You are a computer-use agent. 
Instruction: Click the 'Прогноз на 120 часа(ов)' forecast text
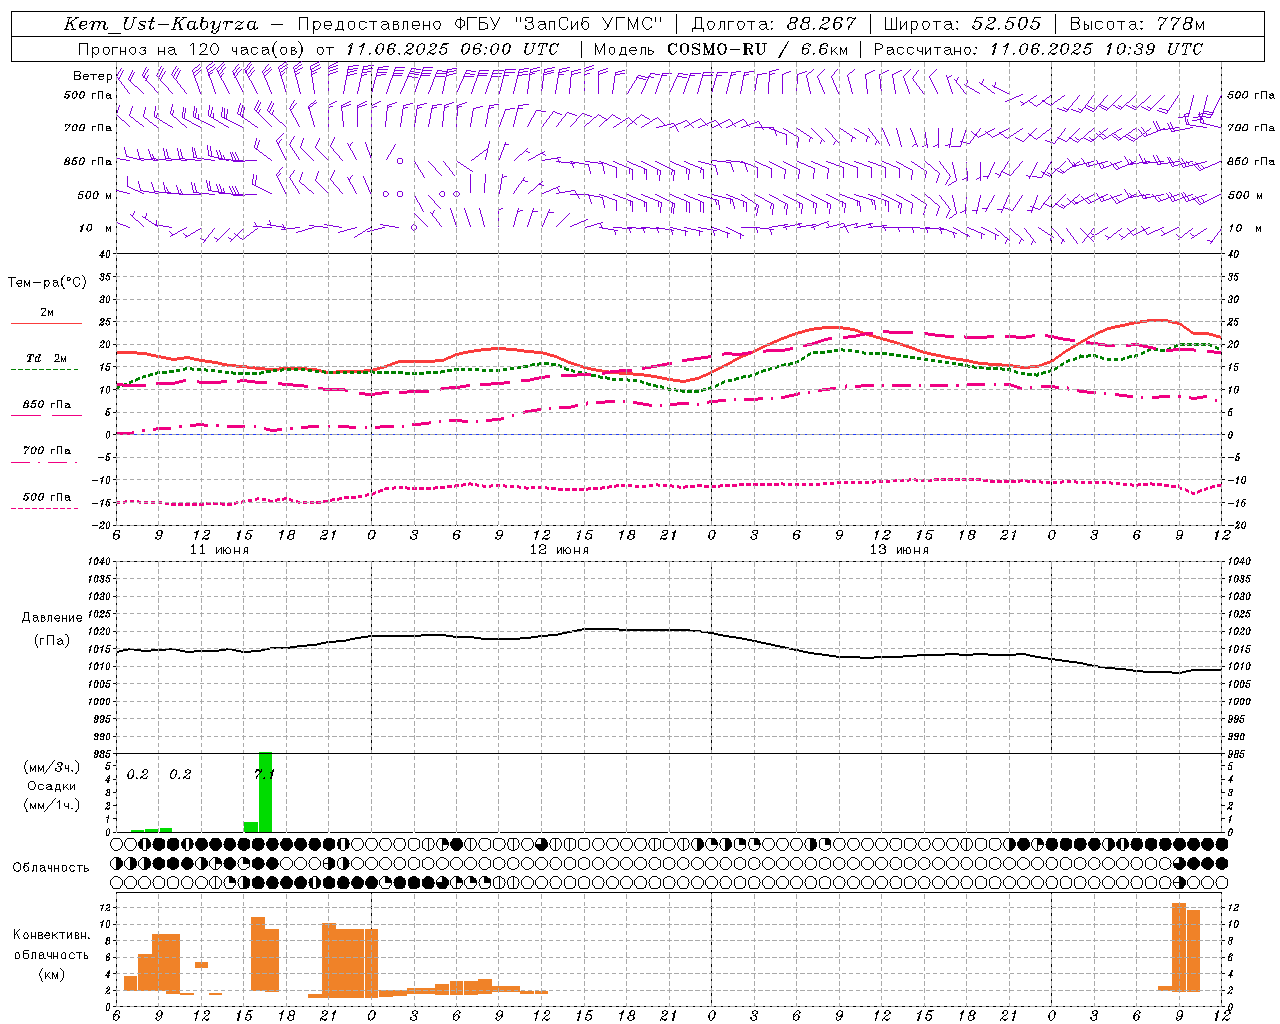[192, 49]
